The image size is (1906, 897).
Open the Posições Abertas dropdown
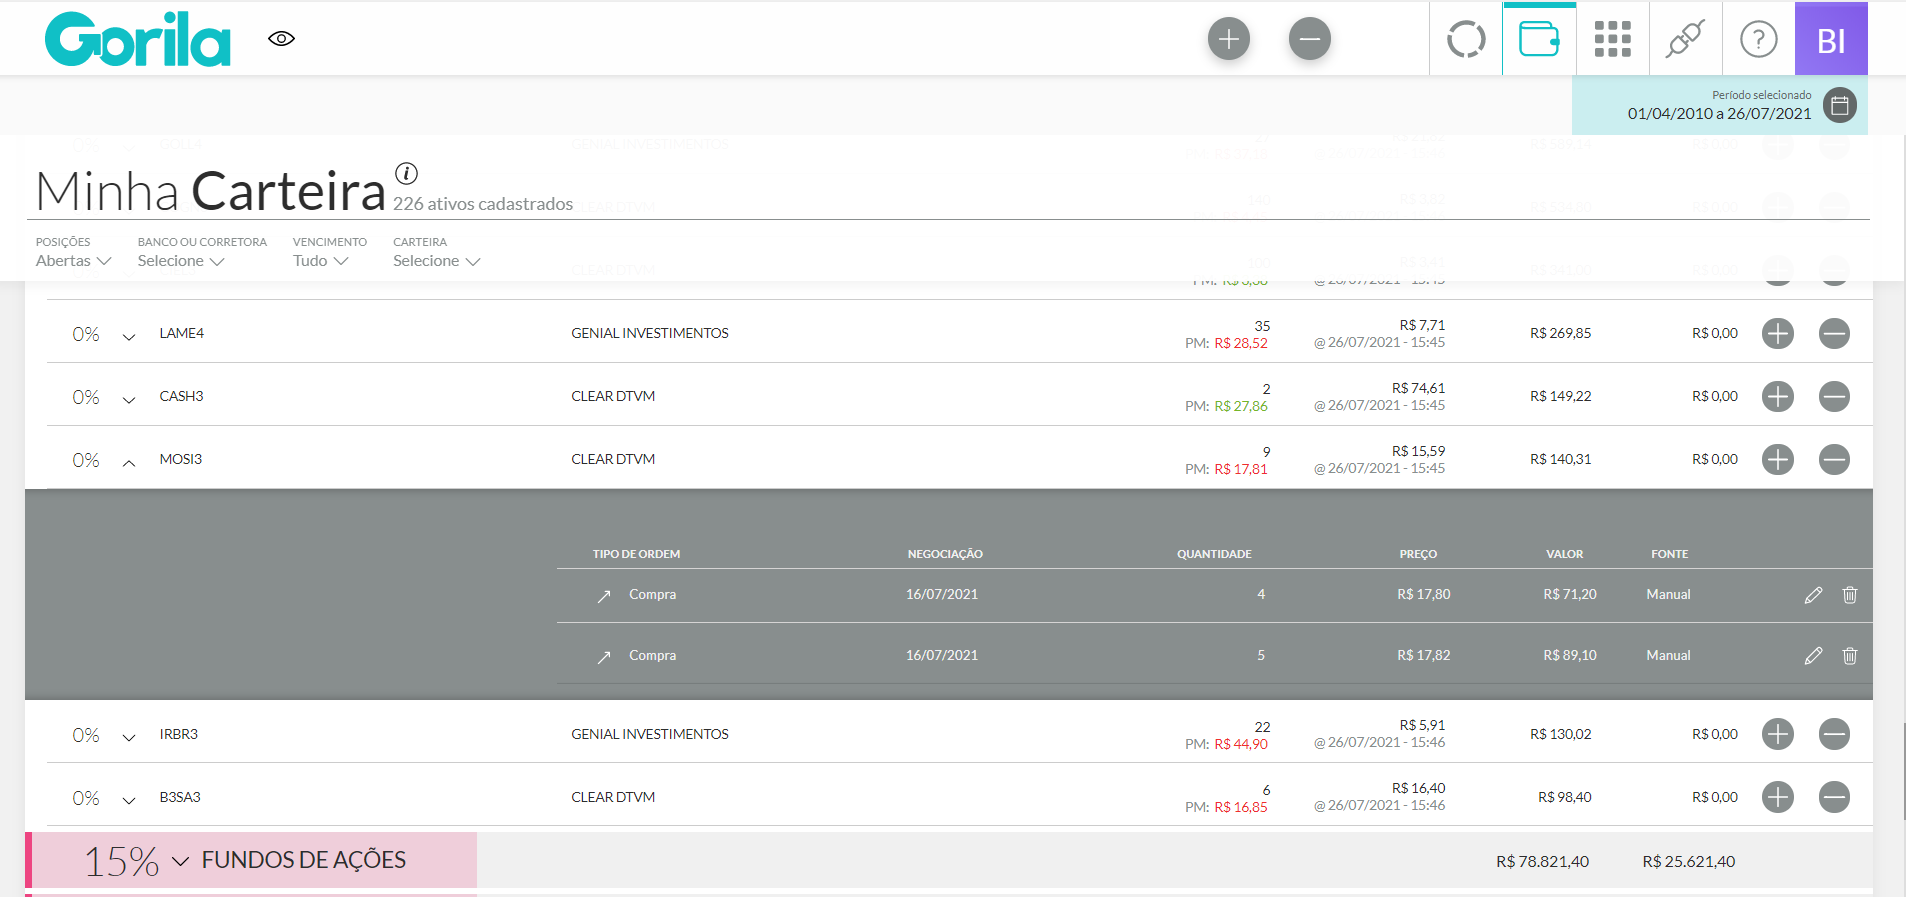pyautogui.click(x=73, y=261)
